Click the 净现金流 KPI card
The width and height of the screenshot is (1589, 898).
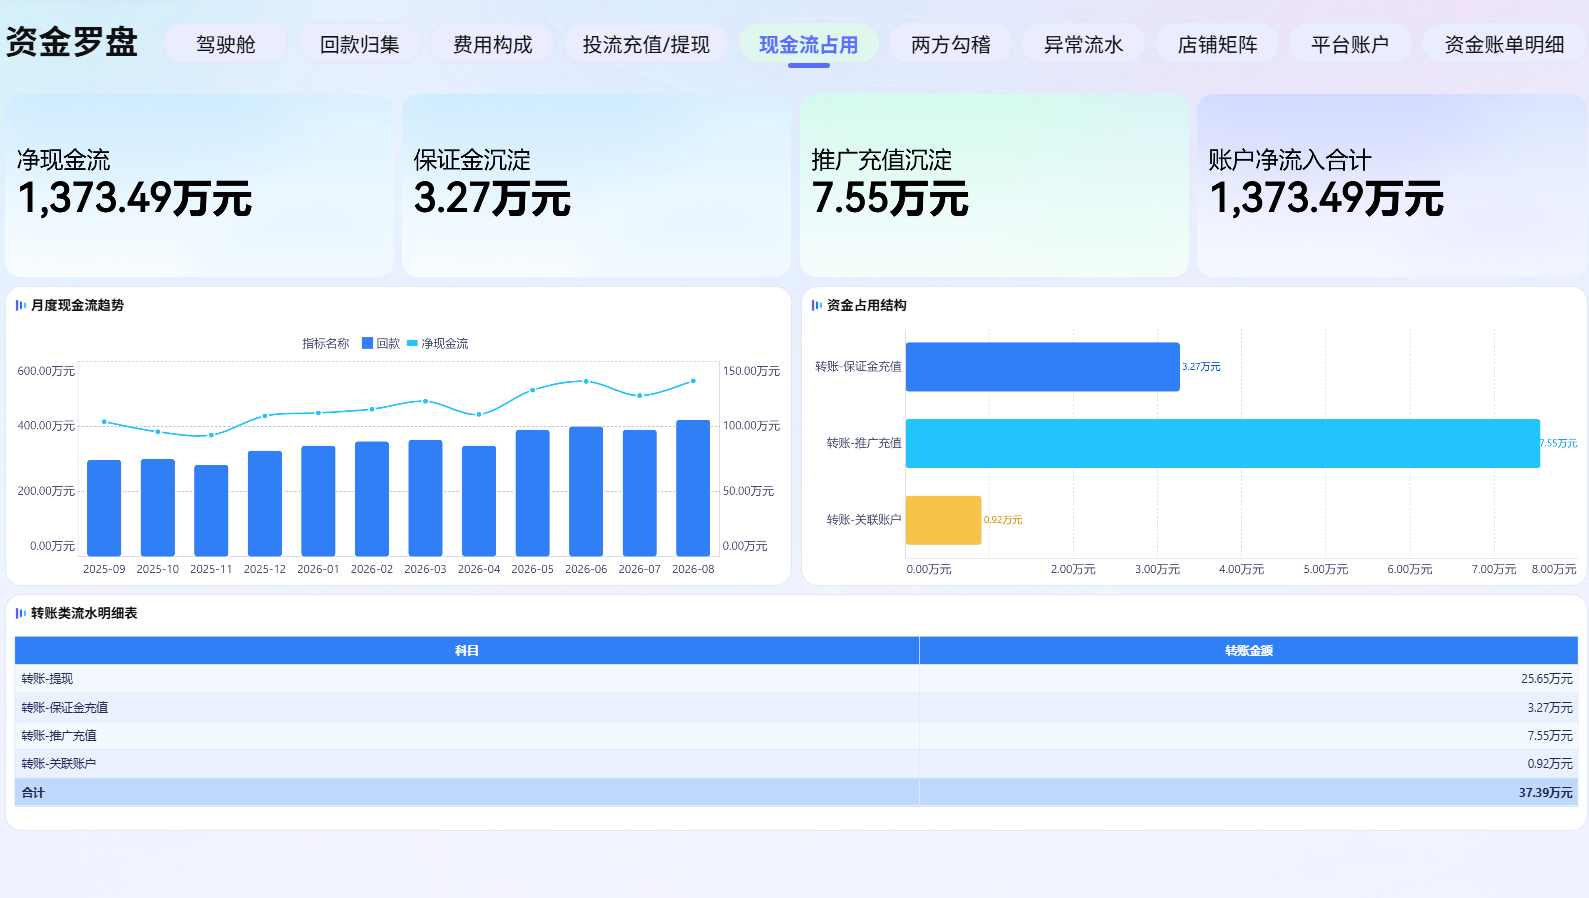199,186
